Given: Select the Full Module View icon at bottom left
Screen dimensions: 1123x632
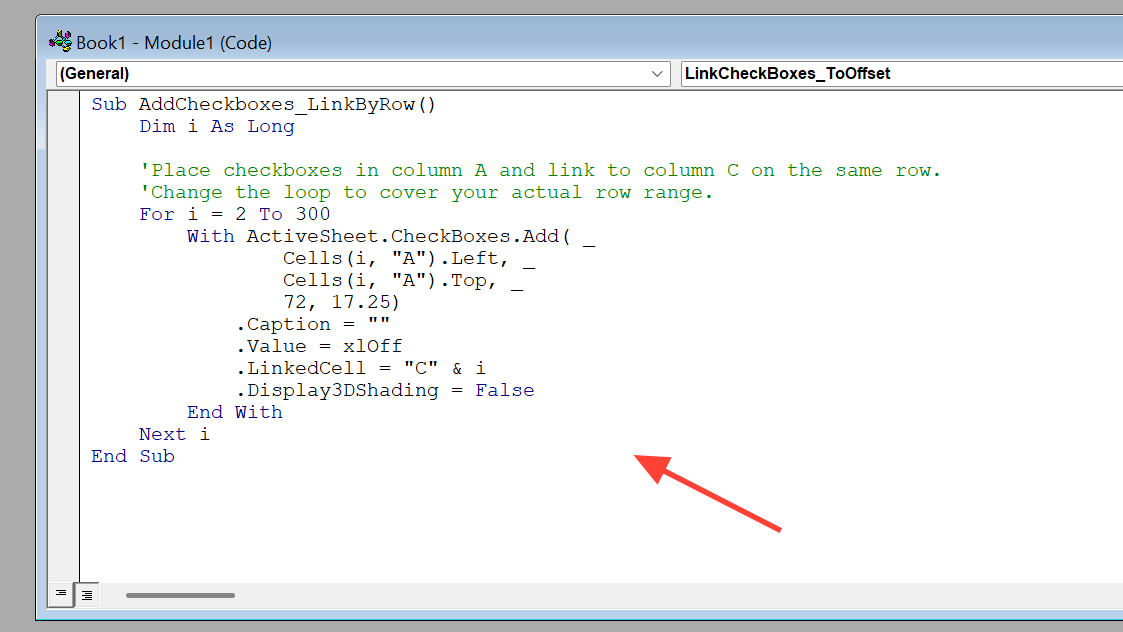Looking at the screenshot, I should tap(86, 594).
